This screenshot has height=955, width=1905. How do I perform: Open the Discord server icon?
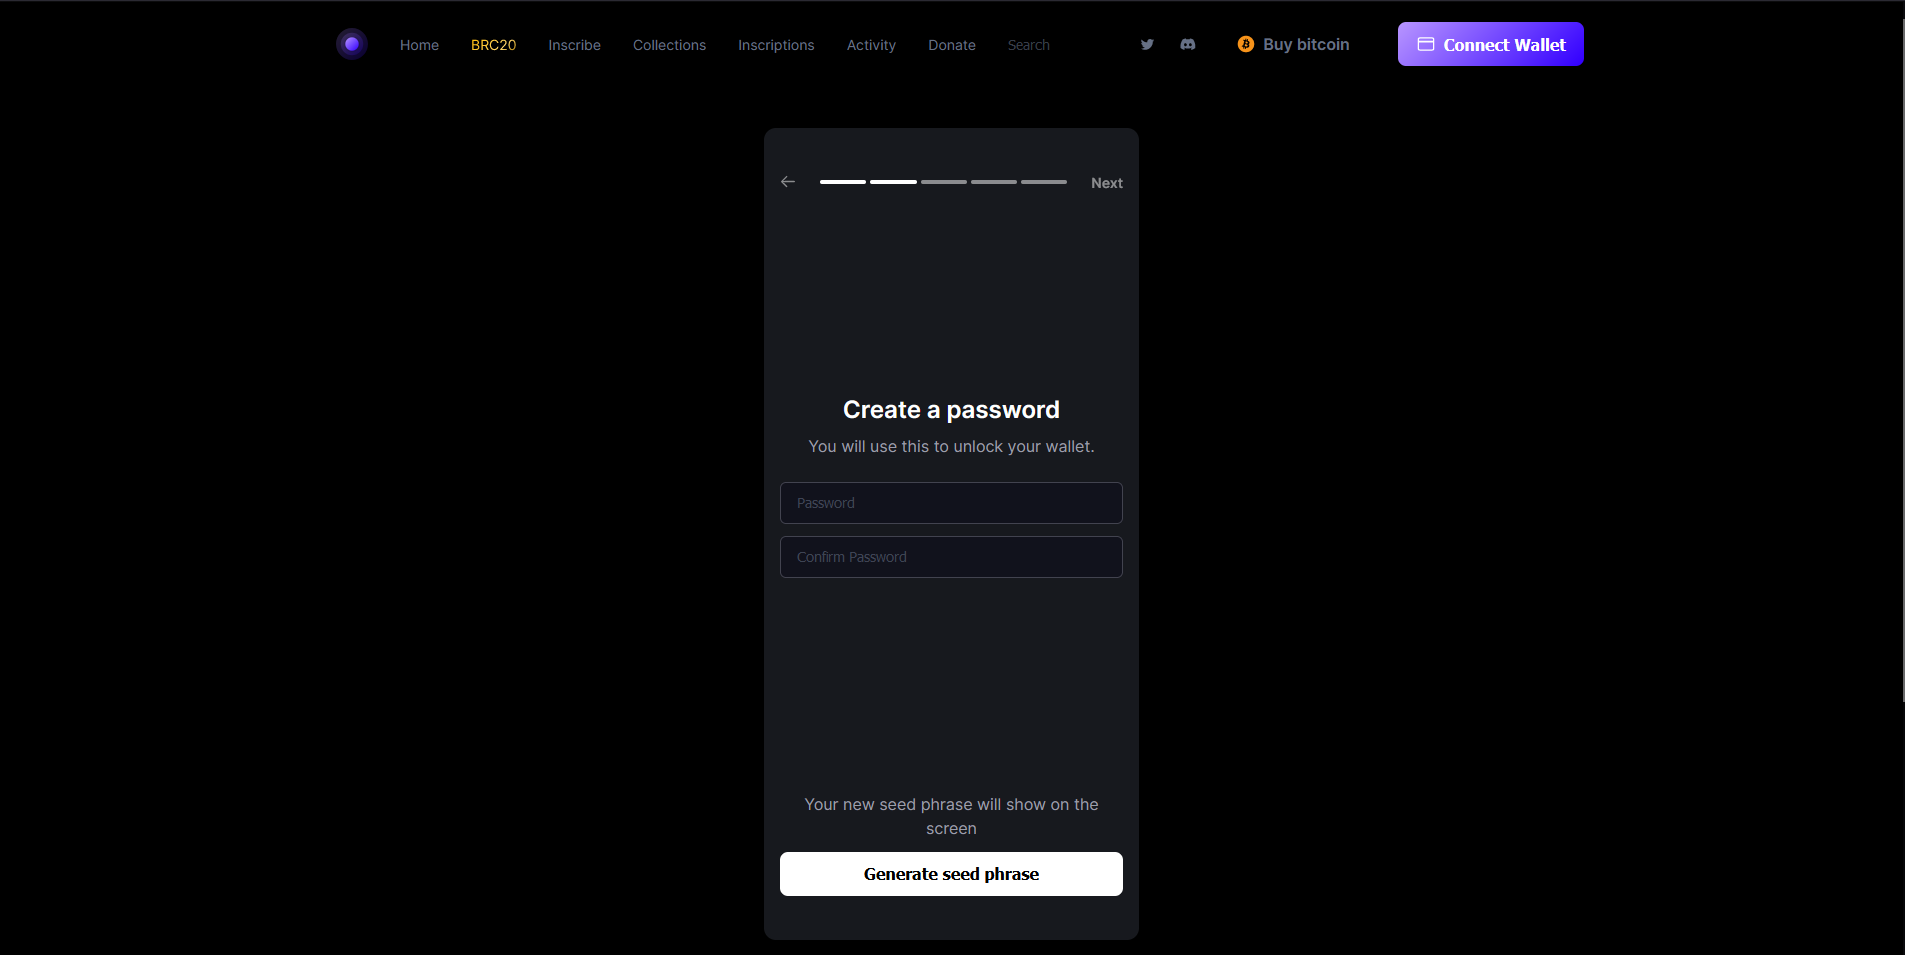pos(1187,44)
